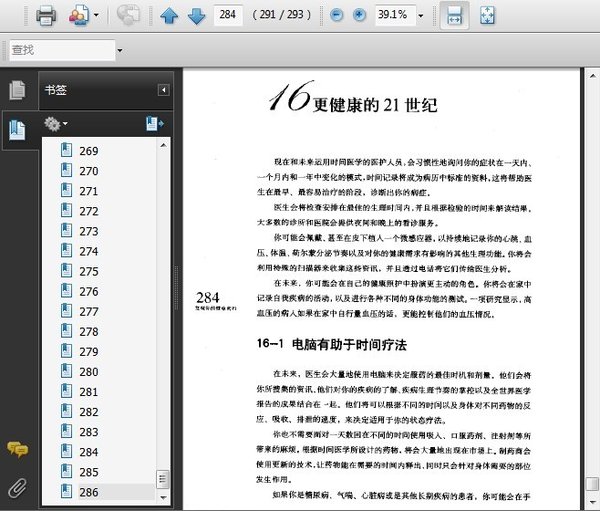The image size is (600, 511).
Task: Click the page number input field
Action: (230, 15)
